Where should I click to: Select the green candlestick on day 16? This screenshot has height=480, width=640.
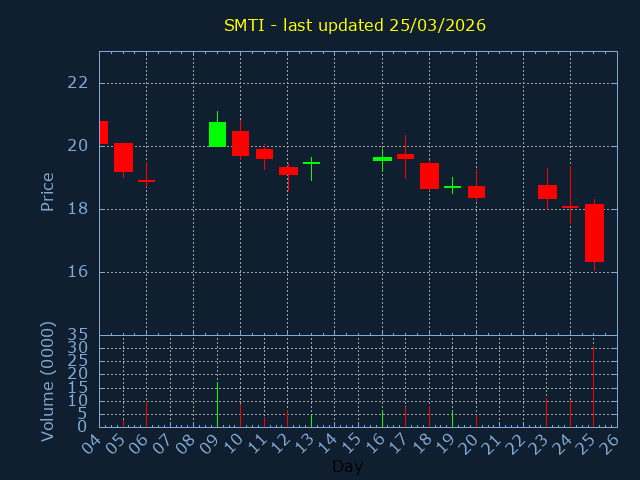pos(382,158)
